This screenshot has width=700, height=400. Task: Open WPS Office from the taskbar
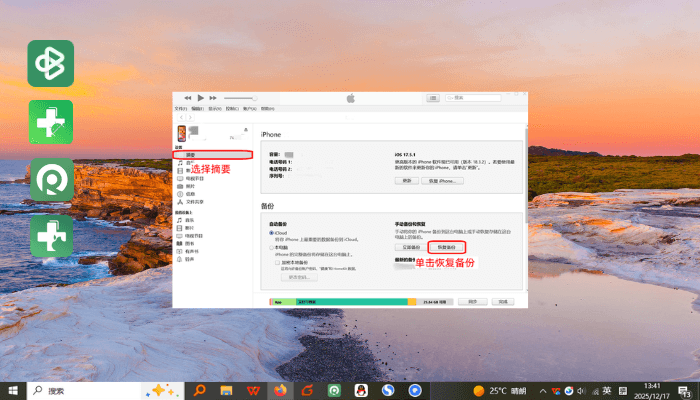[x=253, y=391]
